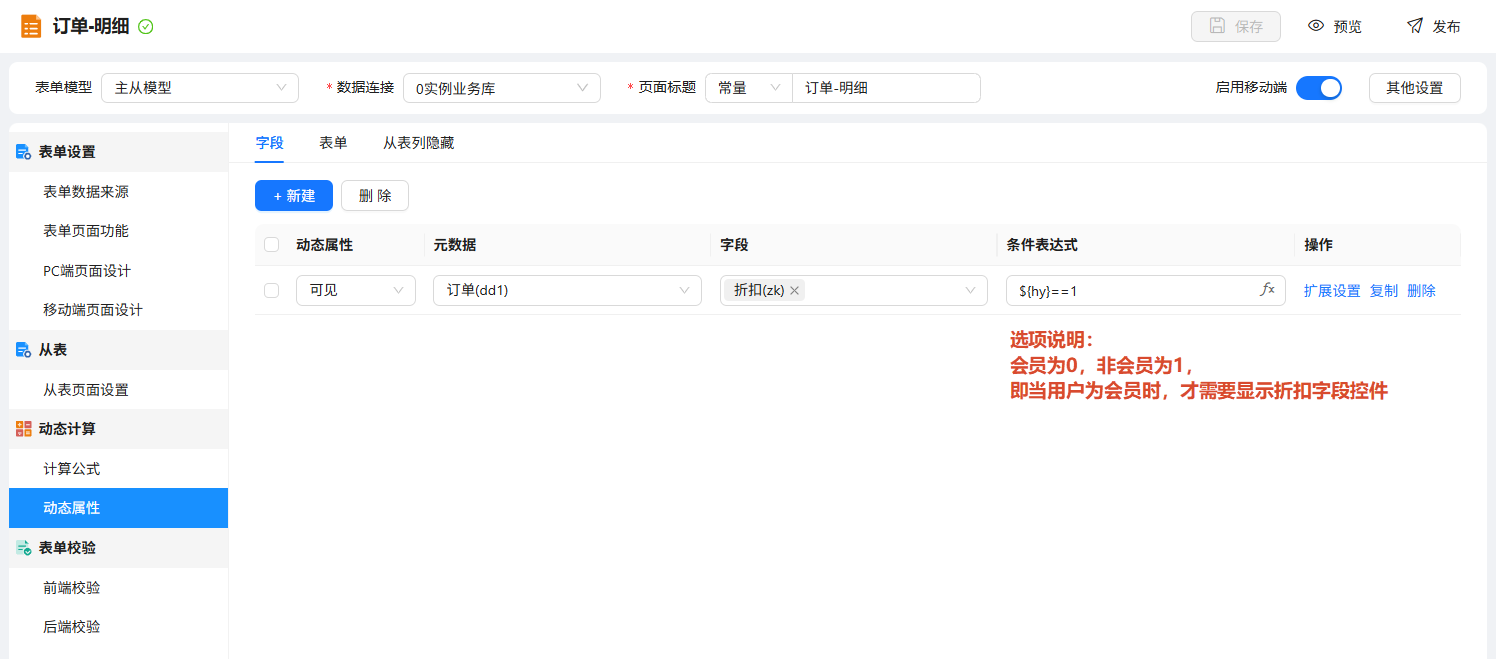Open the 数据连接 dropdown showing 0实例业务库

(x=502, y=88)
